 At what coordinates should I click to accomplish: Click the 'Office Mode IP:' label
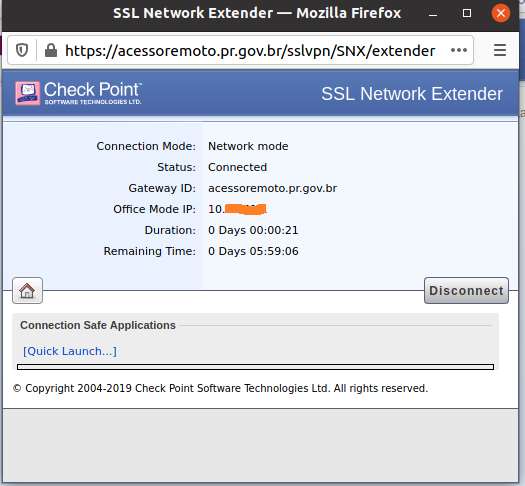[154, 209]
